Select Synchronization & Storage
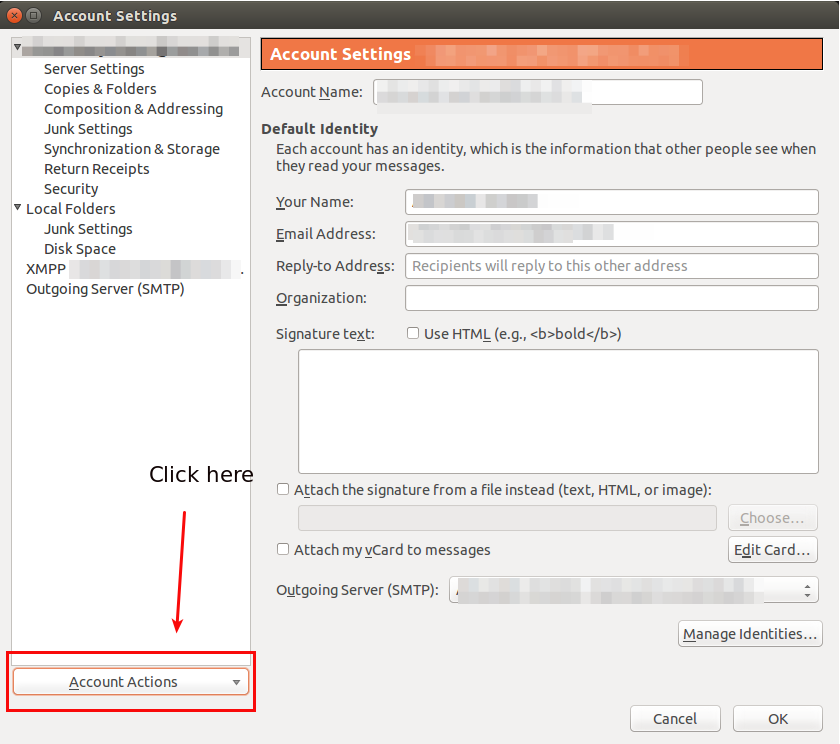This screenshot has width=840, height=744. 131,149
